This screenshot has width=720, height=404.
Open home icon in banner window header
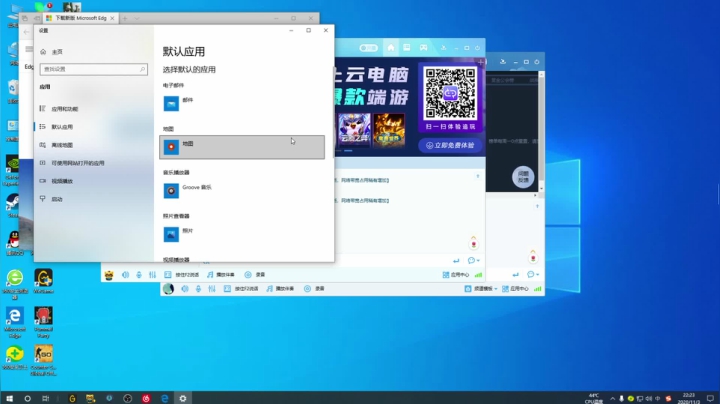[x=391, y=48]
